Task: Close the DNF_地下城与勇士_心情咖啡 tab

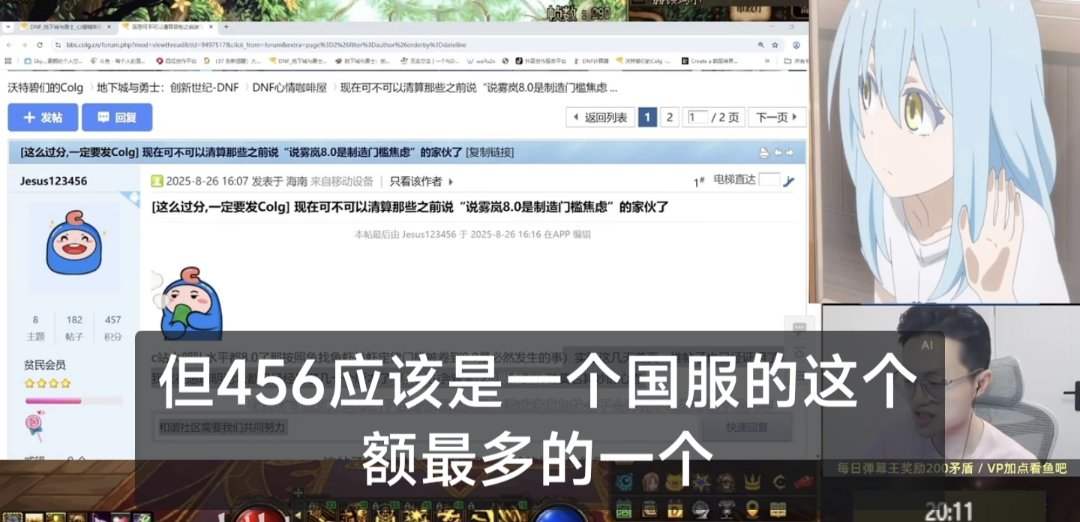Action: tap(109, 27)
